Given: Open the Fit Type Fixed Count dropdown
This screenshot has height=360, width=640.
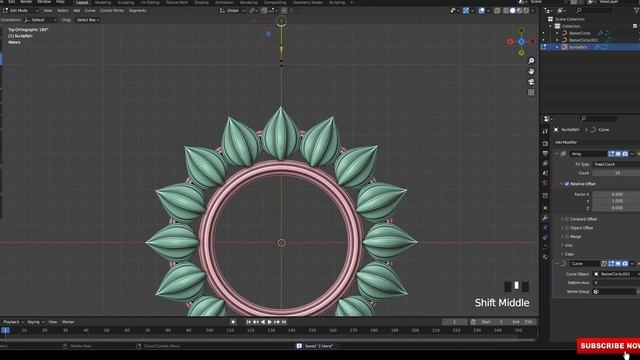Looking at the screenshot, I should [616, 164].
